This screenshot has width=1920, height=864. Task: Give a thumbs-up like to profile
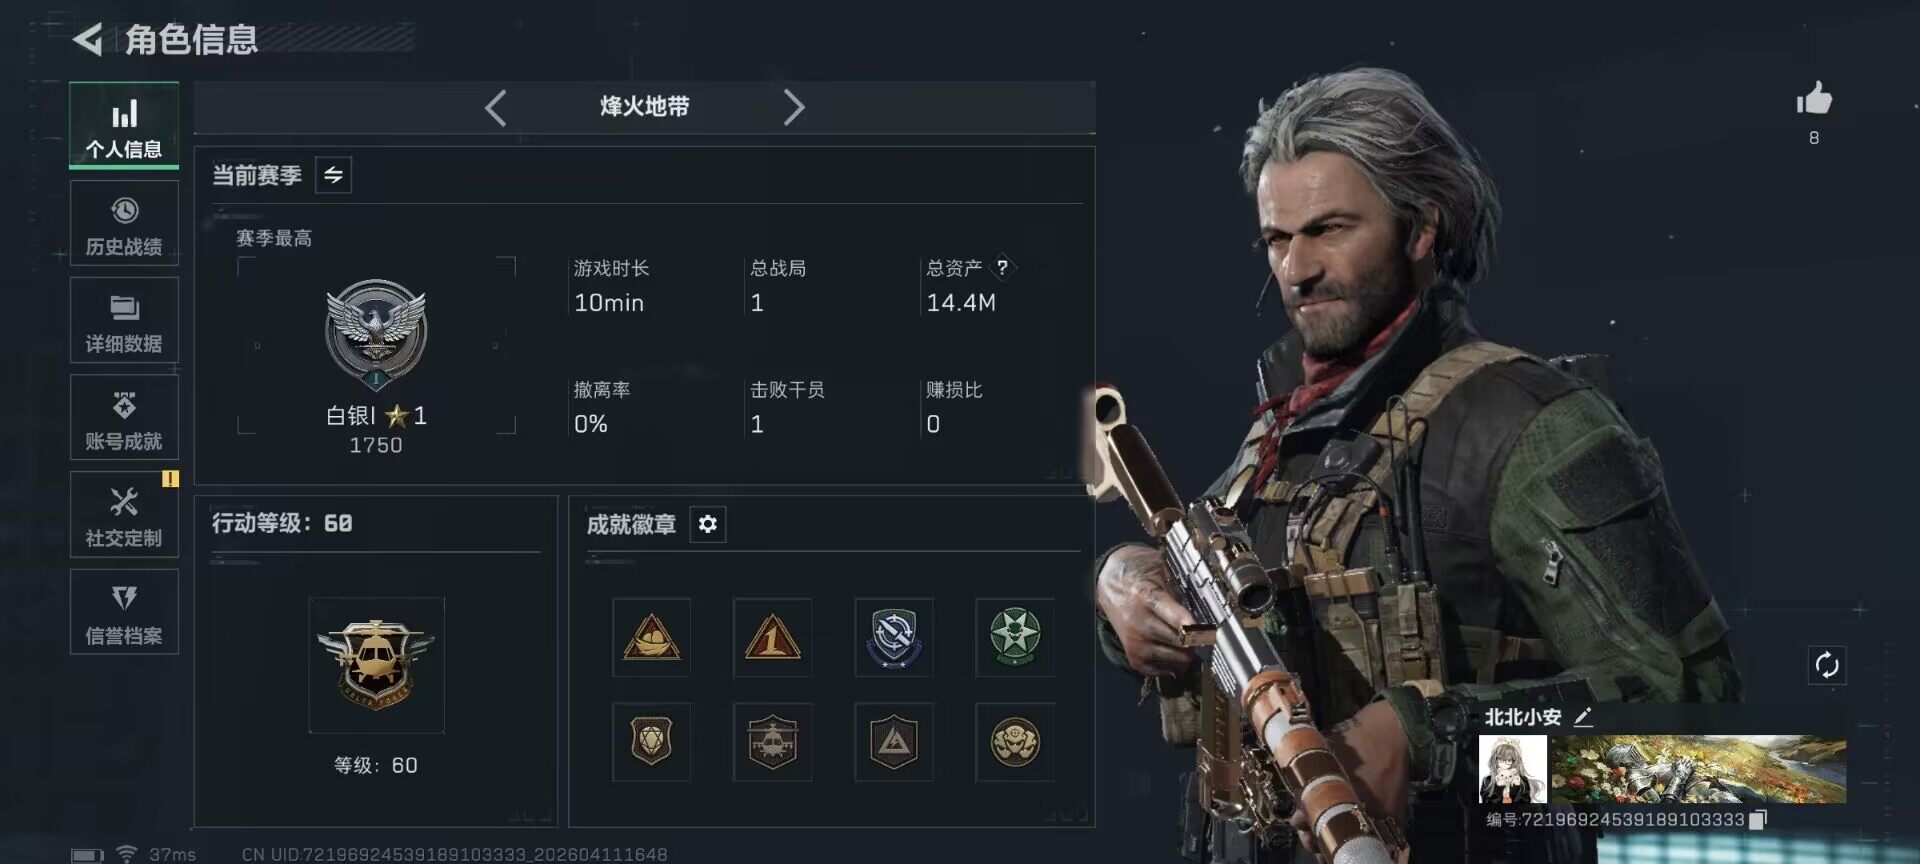coord(1813,99)
